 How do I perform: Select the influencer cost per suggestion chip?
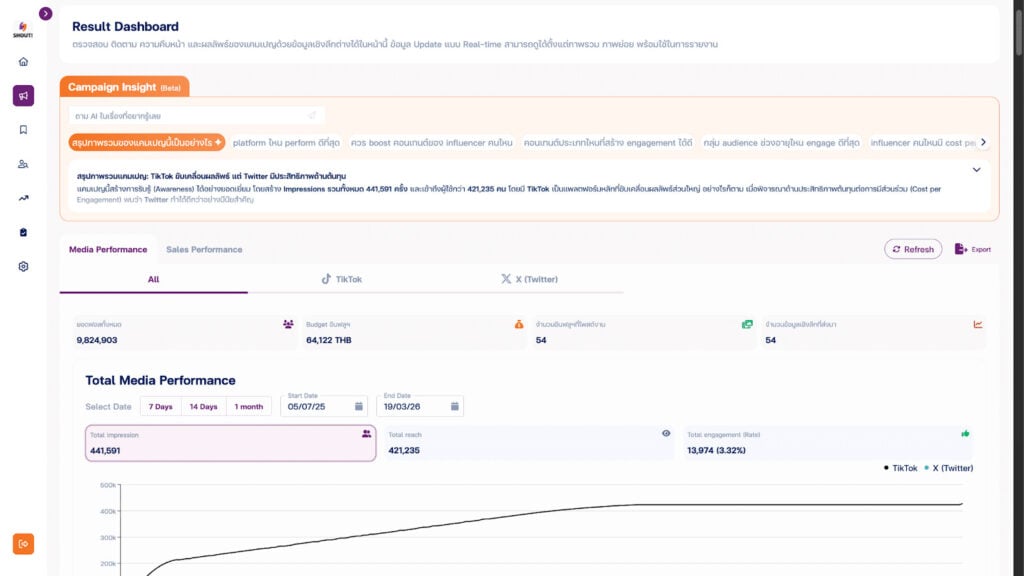(923, 142)
